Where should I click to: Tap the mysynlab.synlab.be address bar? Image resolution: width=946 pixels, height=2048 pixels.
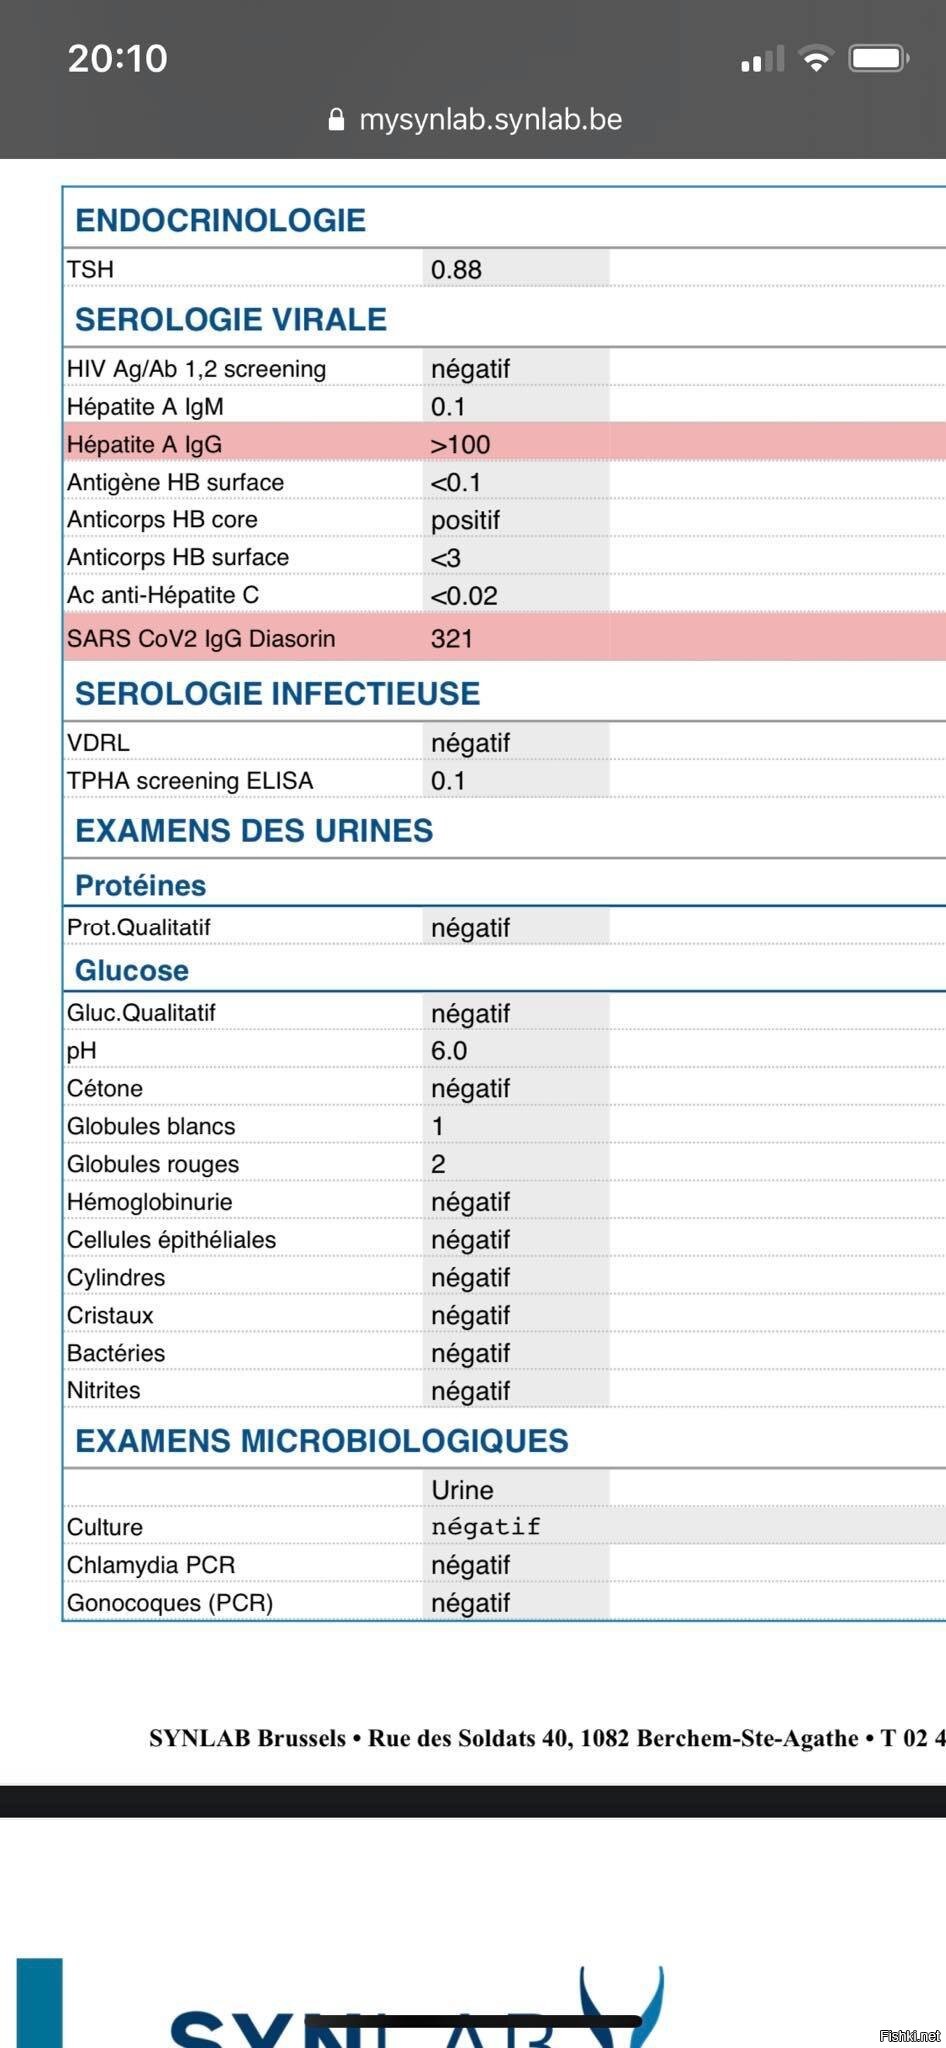[x=490, y=120]
